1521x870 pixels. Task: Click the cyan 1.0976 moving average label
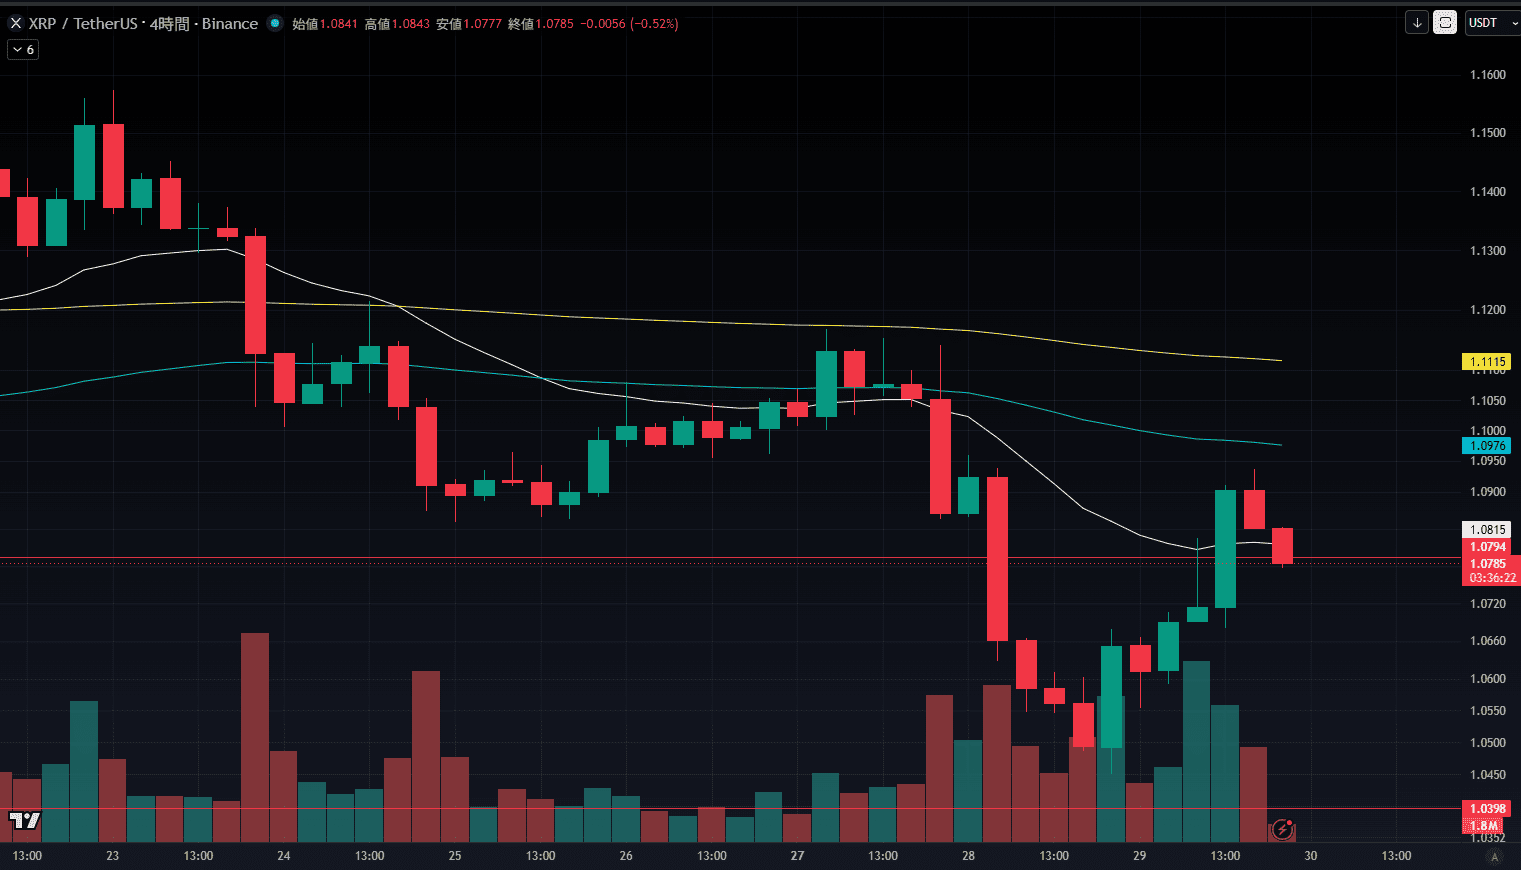pyautogui.click(x=1486, y=446)
